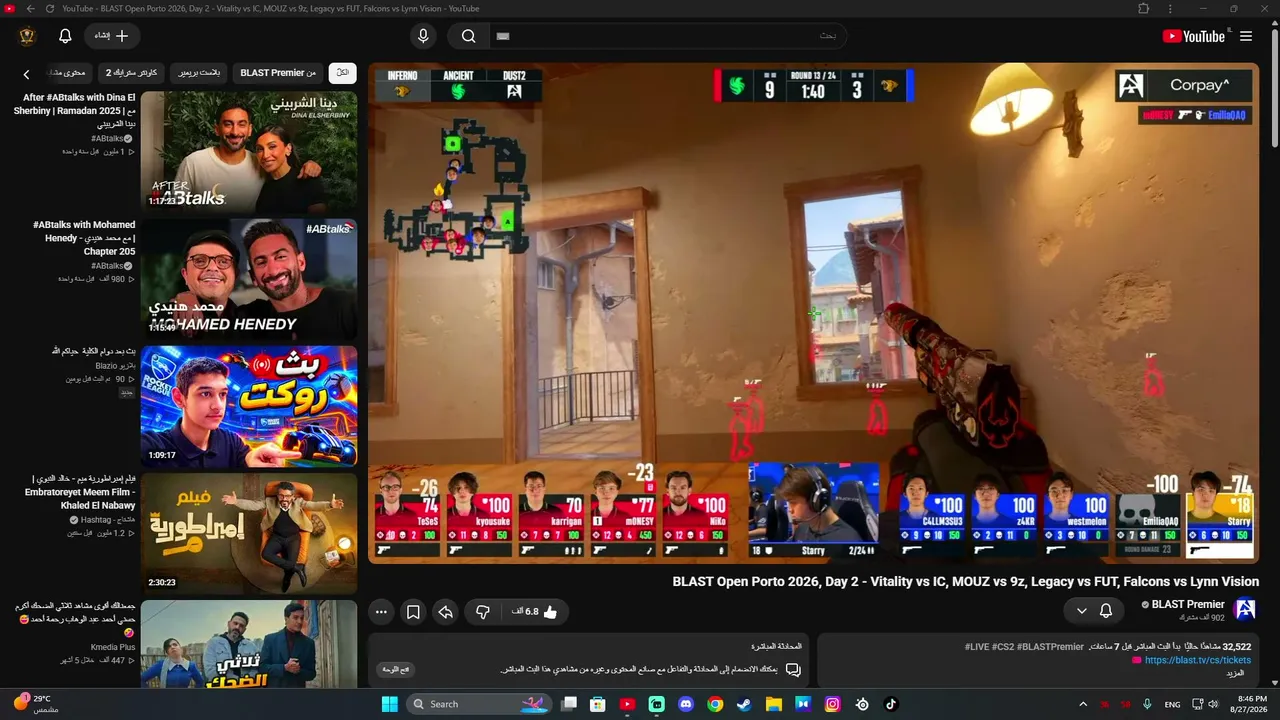Open Microsoft Store from the taskbar

[597, 704]
